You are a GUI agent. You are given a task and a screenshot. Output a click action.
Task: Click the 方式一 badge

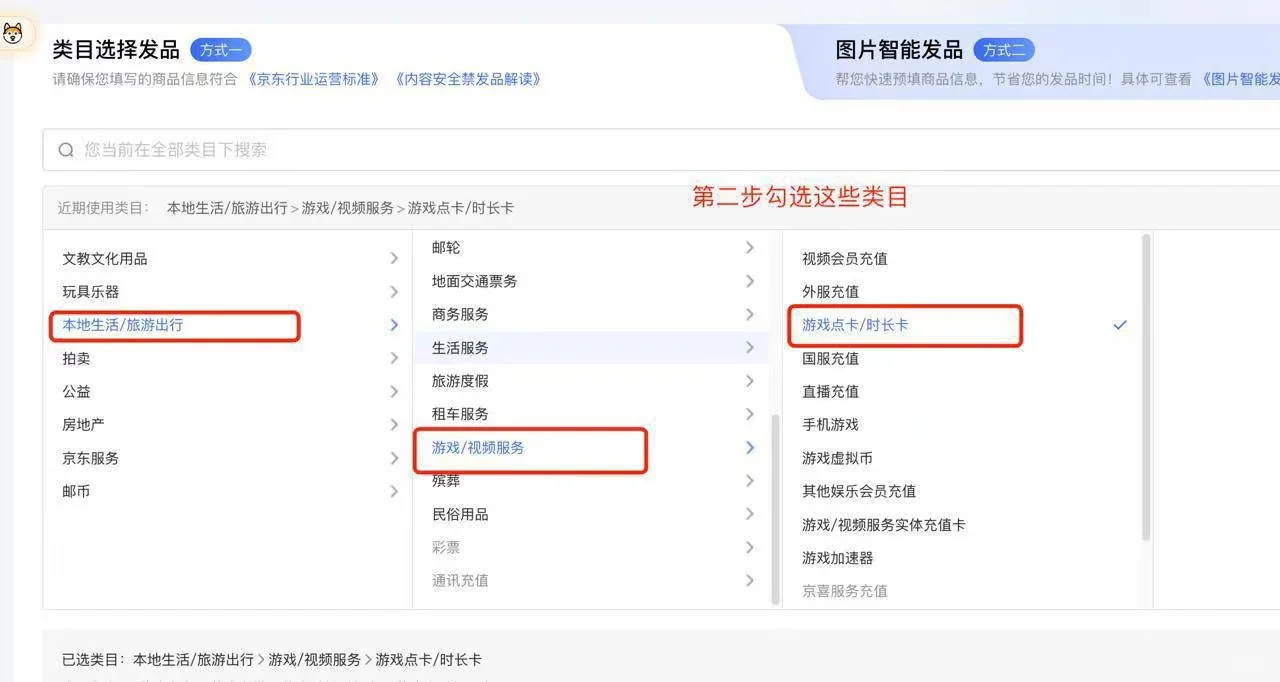[x=220, y=50]
